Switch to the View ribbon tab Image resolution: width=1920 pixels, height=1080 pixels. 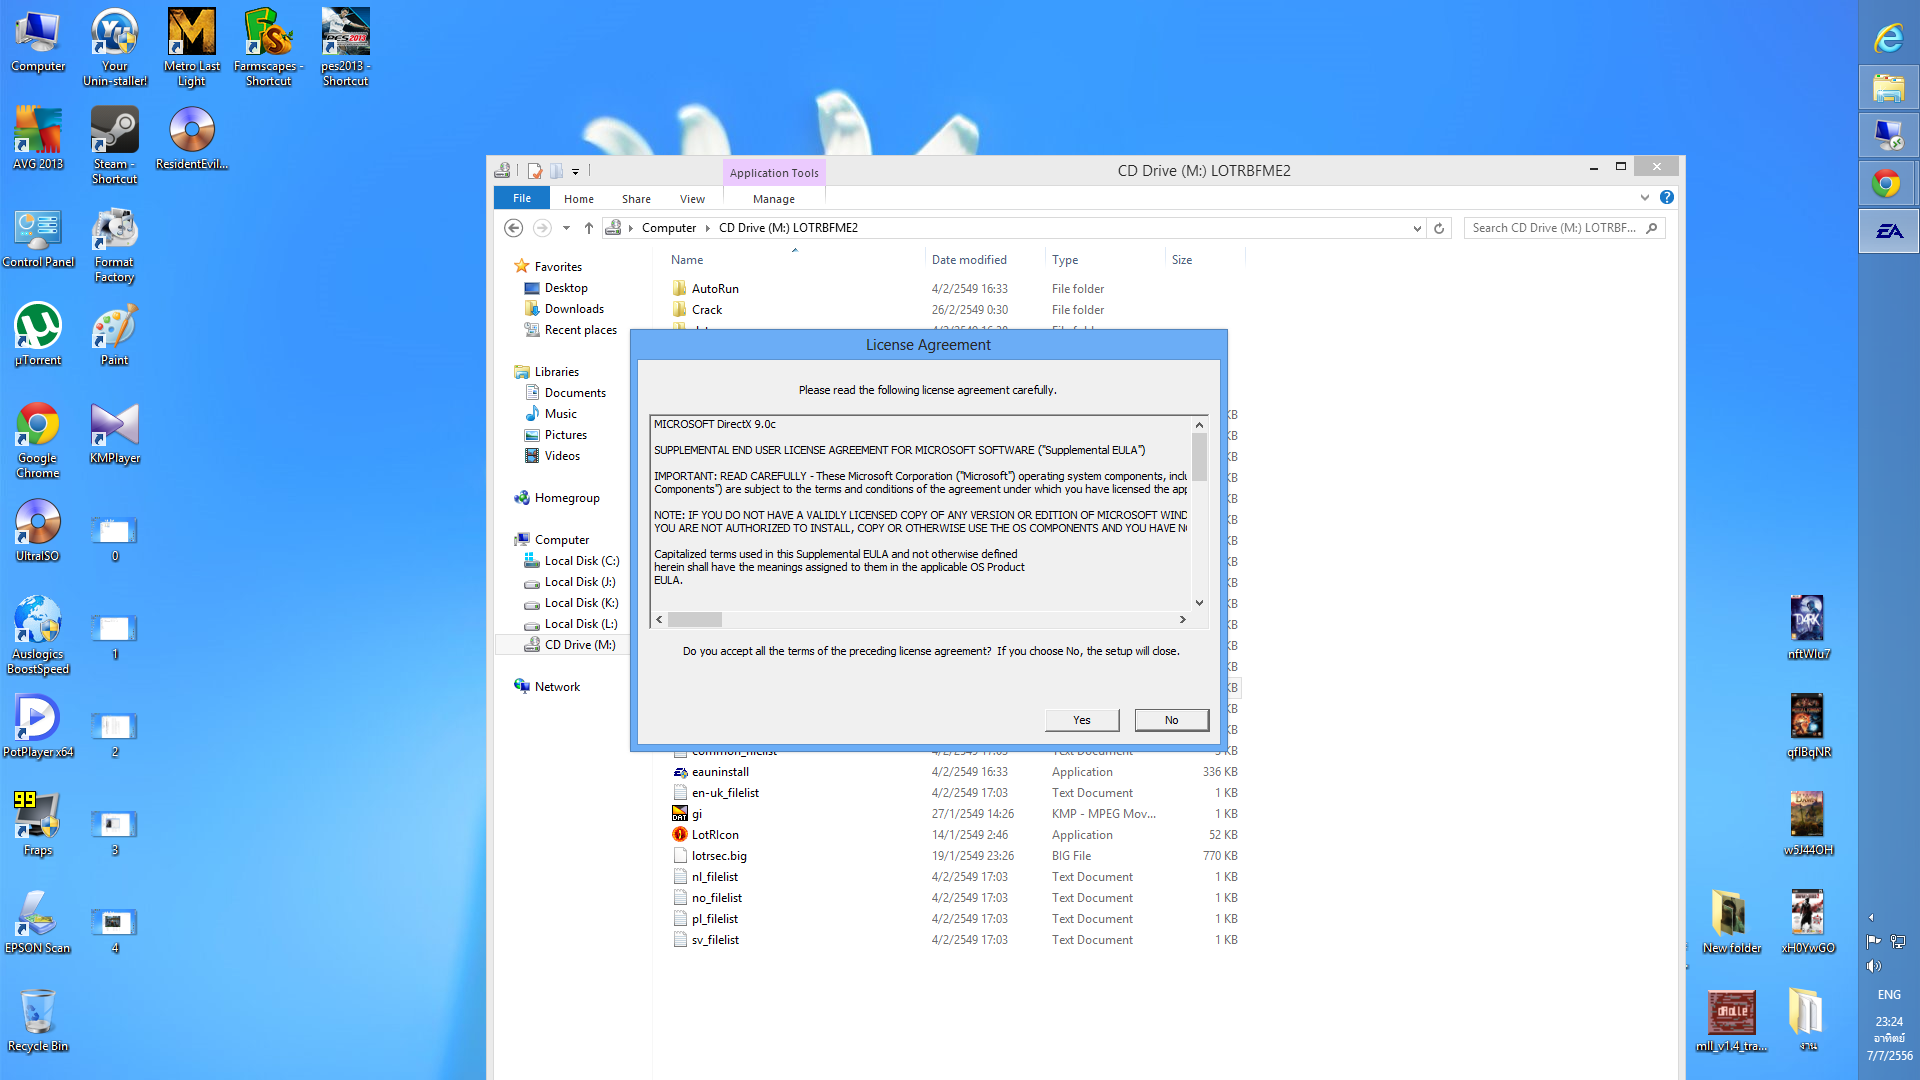[692, 199]
